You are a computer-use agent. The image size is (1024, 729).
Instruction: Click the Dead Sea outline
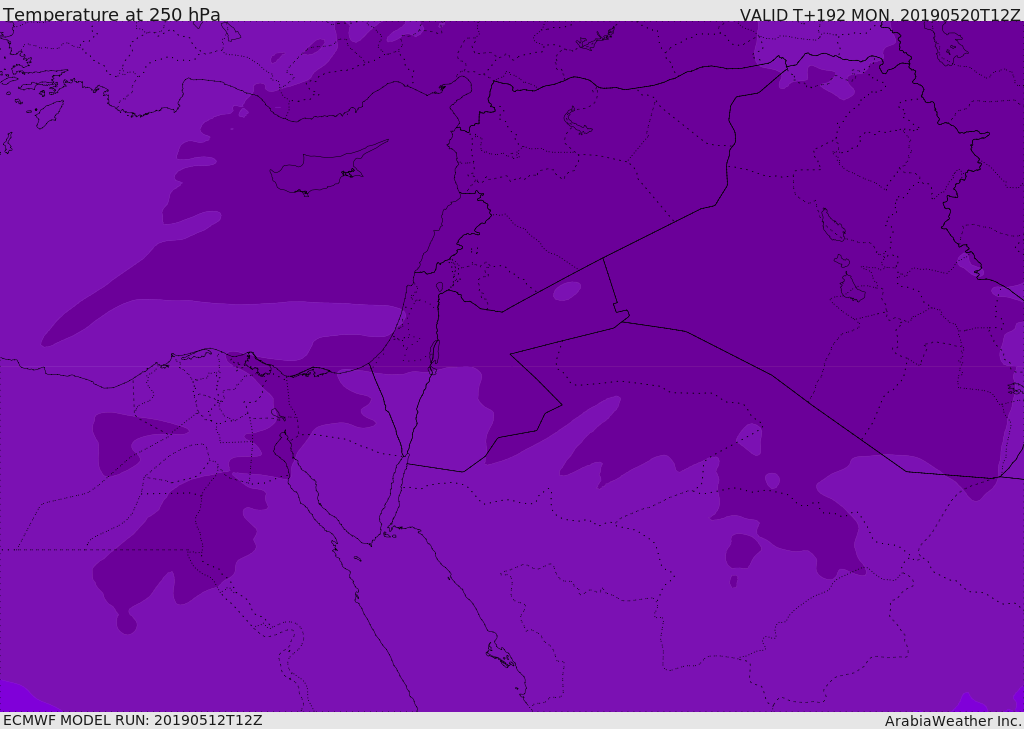(434, 355)
